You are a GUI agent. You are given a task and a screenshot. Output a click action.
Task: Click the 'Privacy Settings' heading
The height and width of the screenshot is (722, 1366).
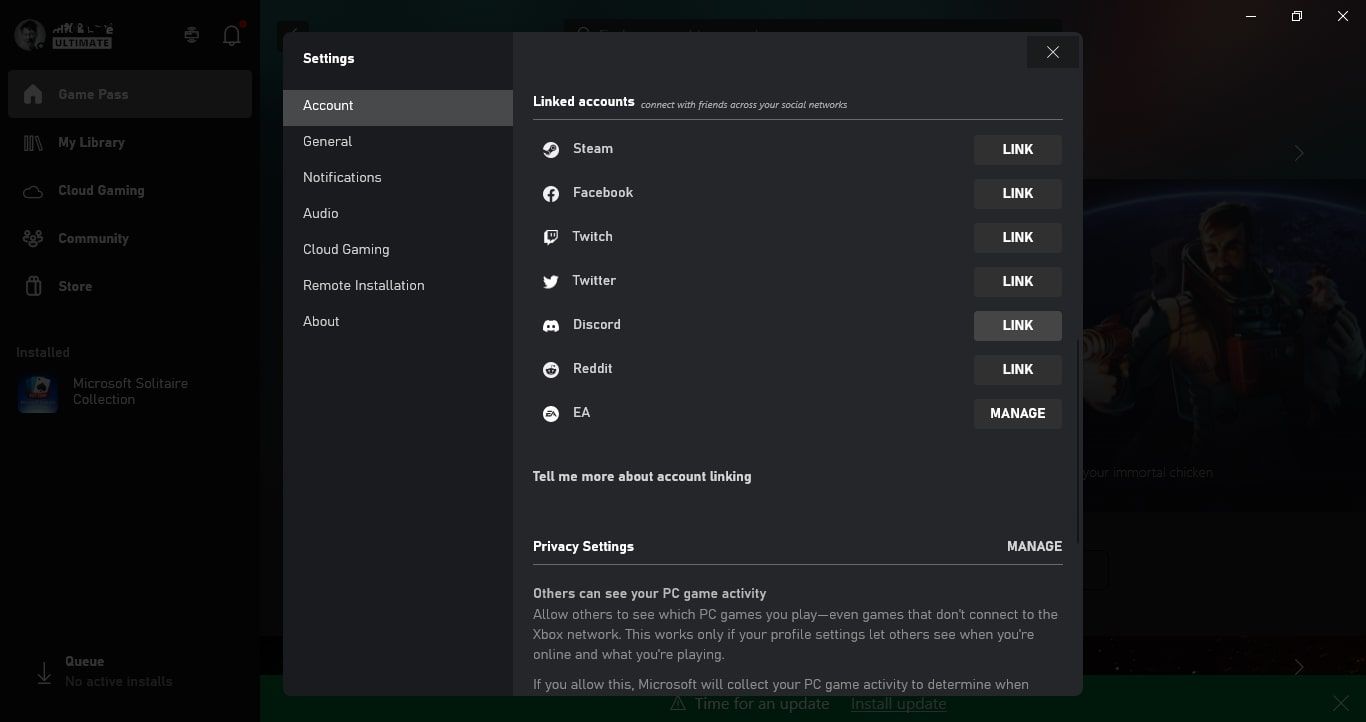tap(583, 547)
